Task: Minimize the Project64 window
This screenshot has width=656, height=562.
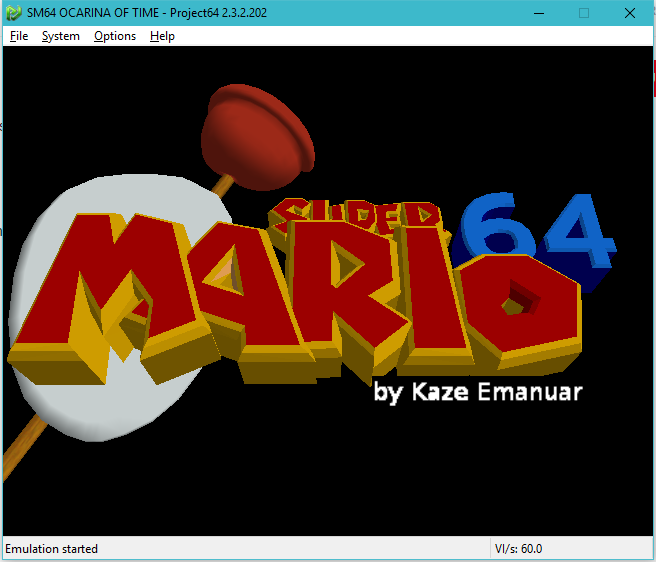Action: [539, 13]
